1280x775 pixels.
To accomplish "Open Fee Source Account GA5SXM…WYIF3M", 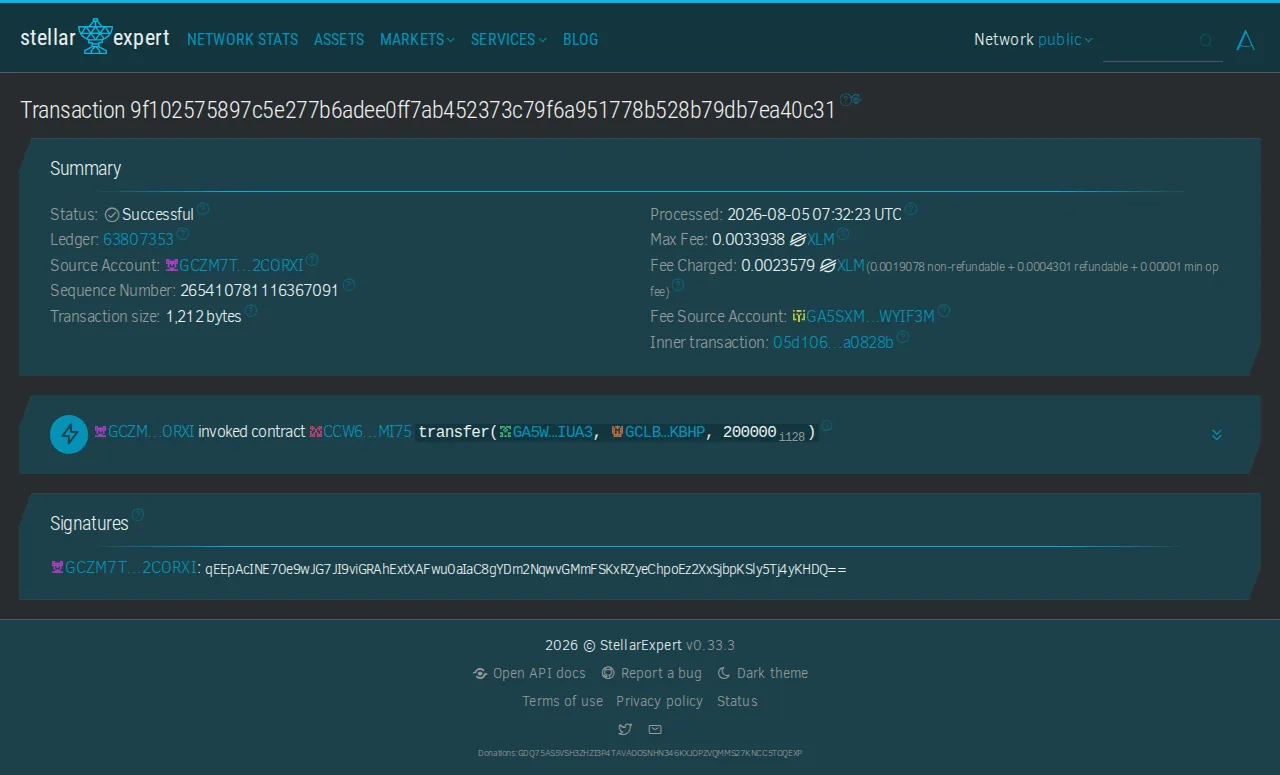I will pos(871,316).
